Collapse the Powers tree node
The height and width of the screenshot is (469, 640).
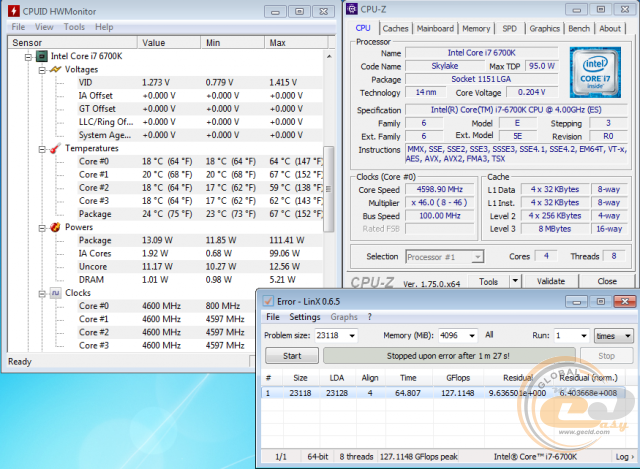tap(42, 228)
